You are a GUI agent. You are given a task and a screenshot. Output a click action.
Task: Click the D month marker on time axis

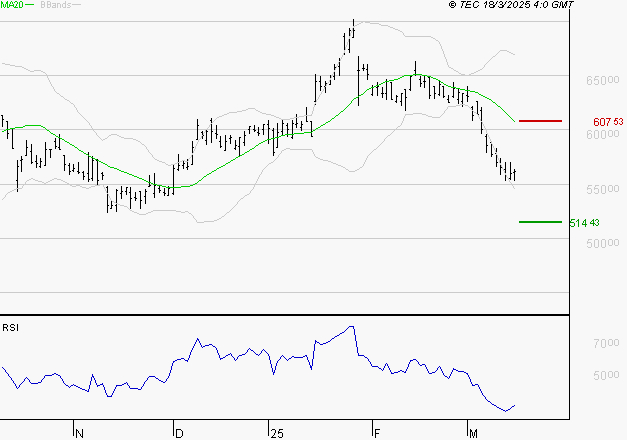click(x=179, y=433)
